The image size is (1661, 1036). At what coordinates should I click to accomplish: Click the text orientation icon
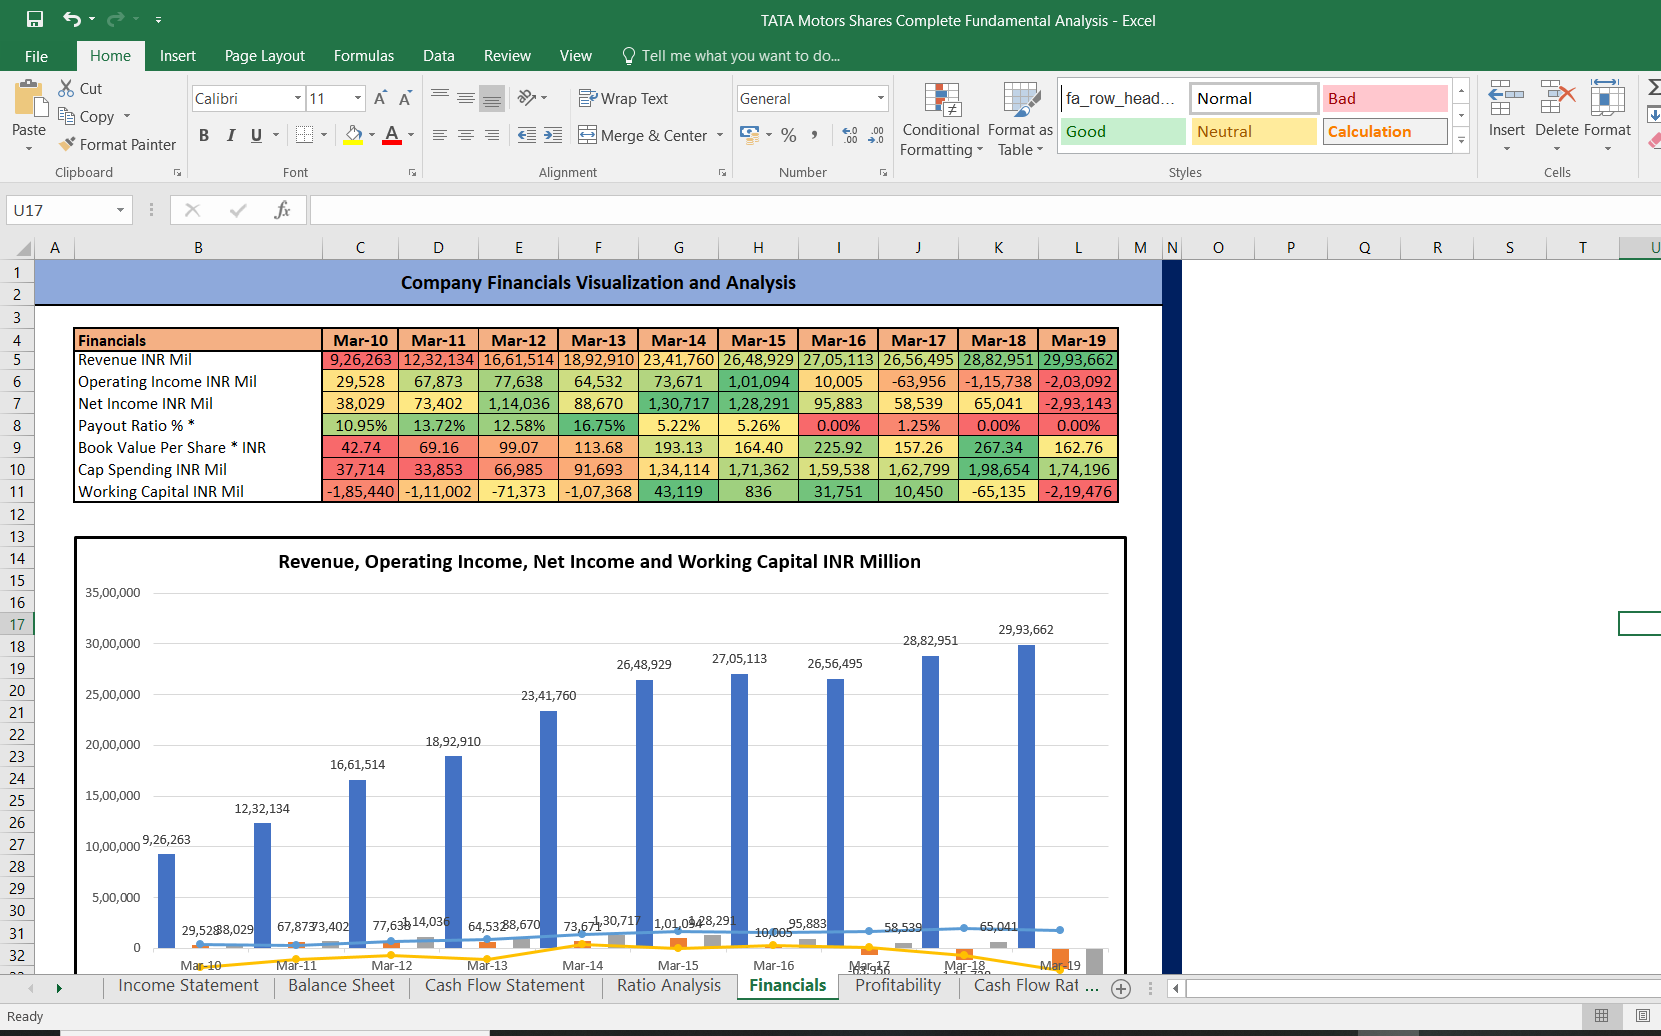click(x=527, y=98)
